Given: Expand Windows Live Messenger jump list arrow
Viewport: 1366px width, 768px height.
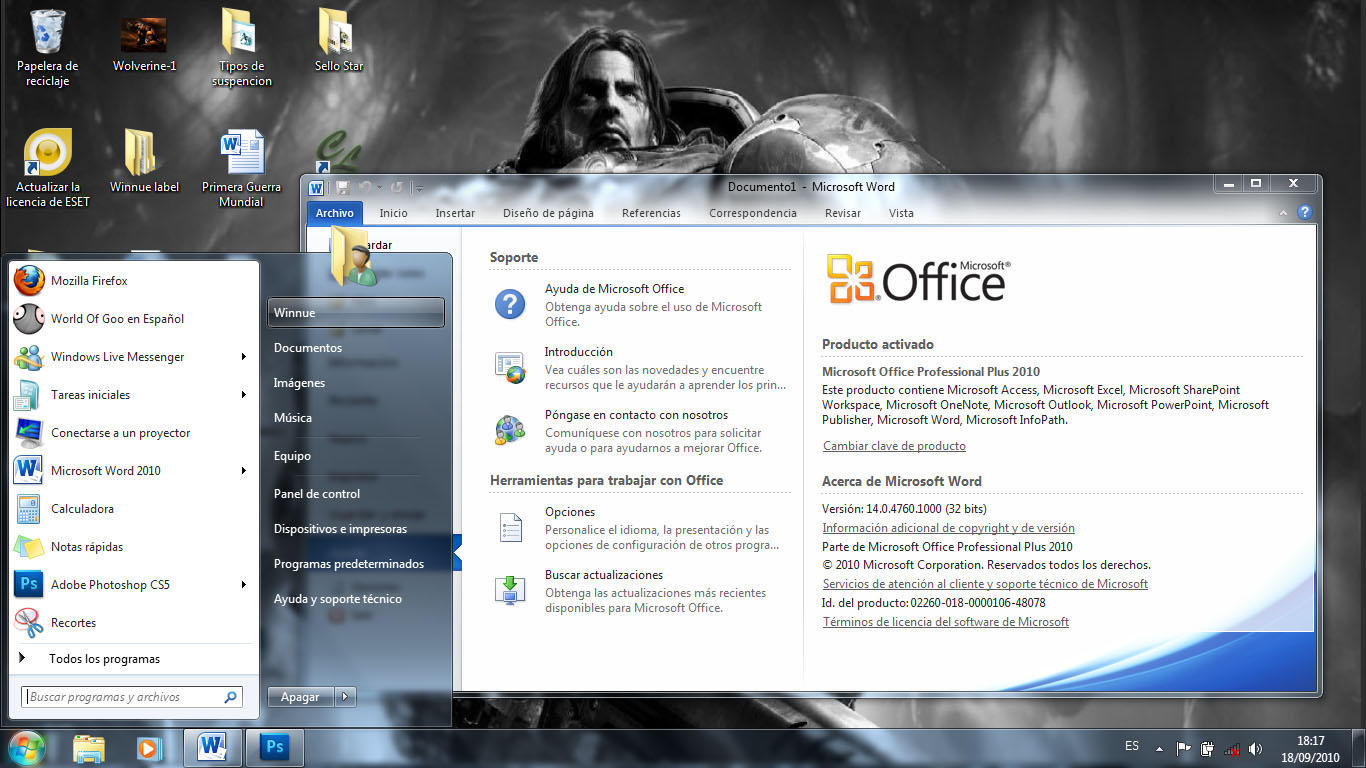Looking at the screenshot, I should [244, 357].
